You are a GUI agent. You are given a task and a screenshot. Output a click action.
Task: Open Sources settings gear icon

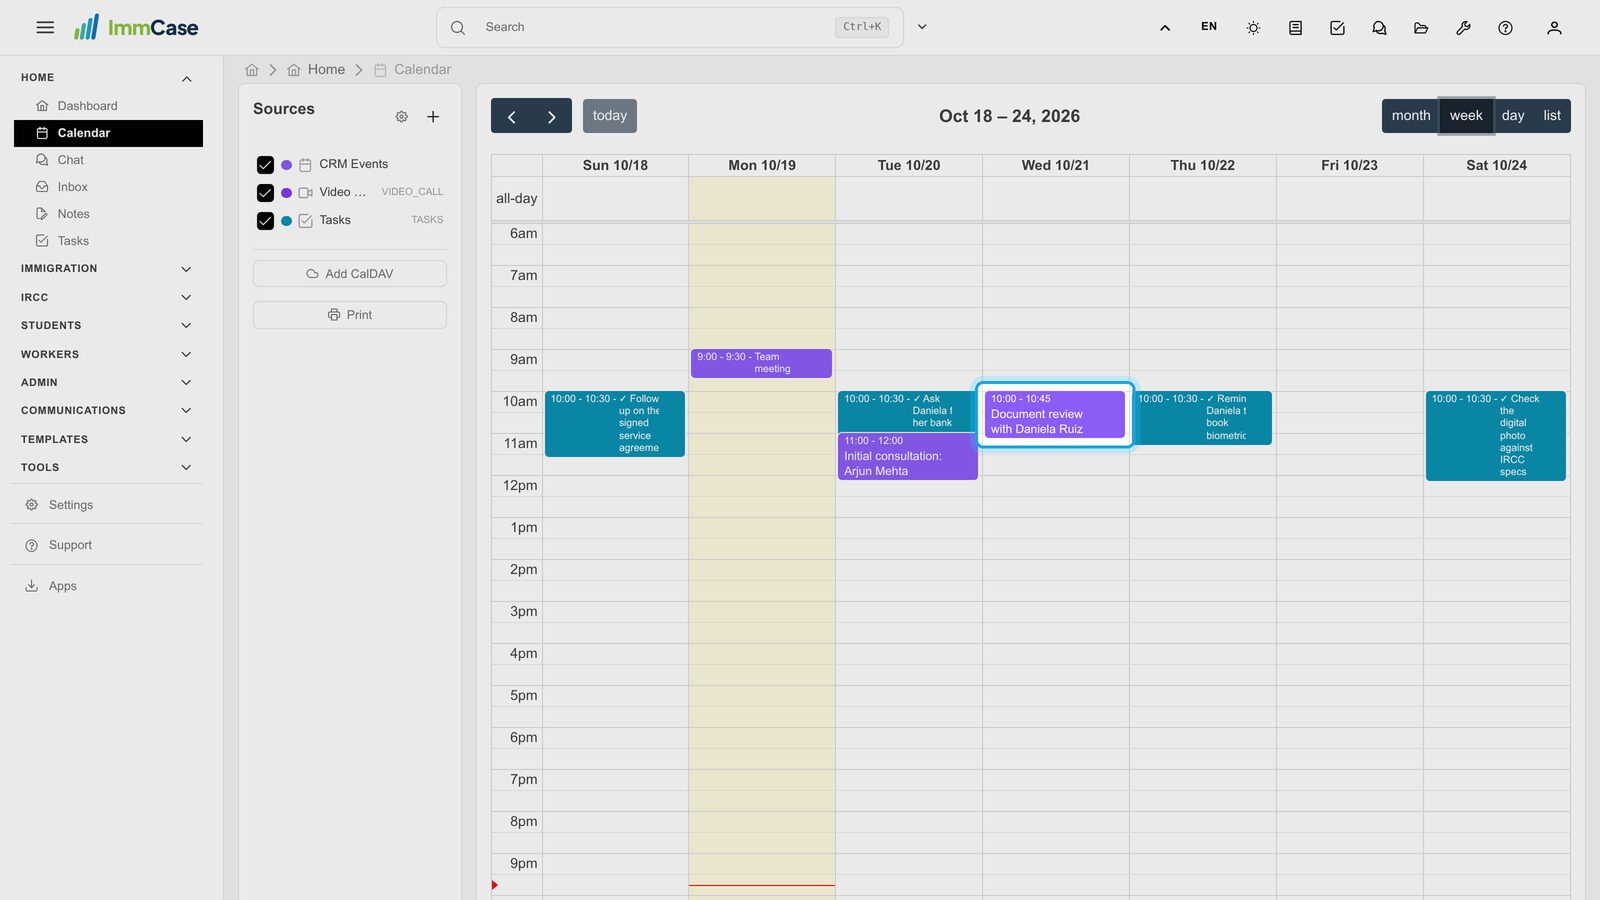[401, 117]
